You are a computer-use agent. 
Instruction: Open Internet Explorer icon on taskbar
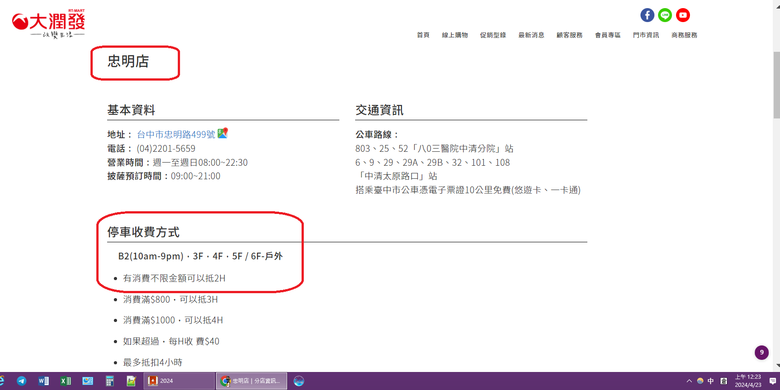pyautogui.click(x=2, y=381)
